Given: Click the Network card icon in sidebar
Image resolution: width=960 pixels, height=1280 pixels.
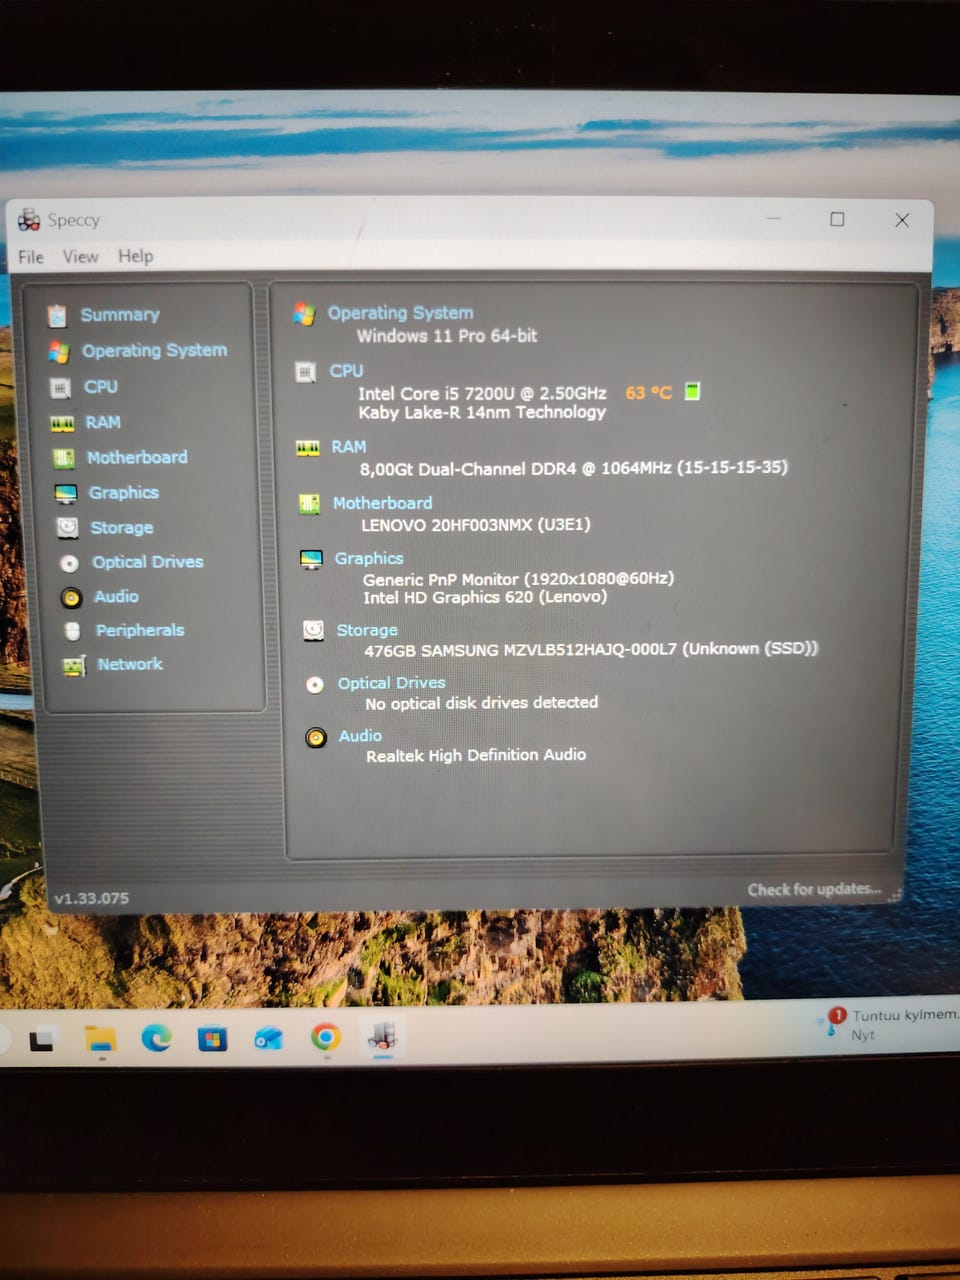Looking at the screenshot, I should (74, 665).
